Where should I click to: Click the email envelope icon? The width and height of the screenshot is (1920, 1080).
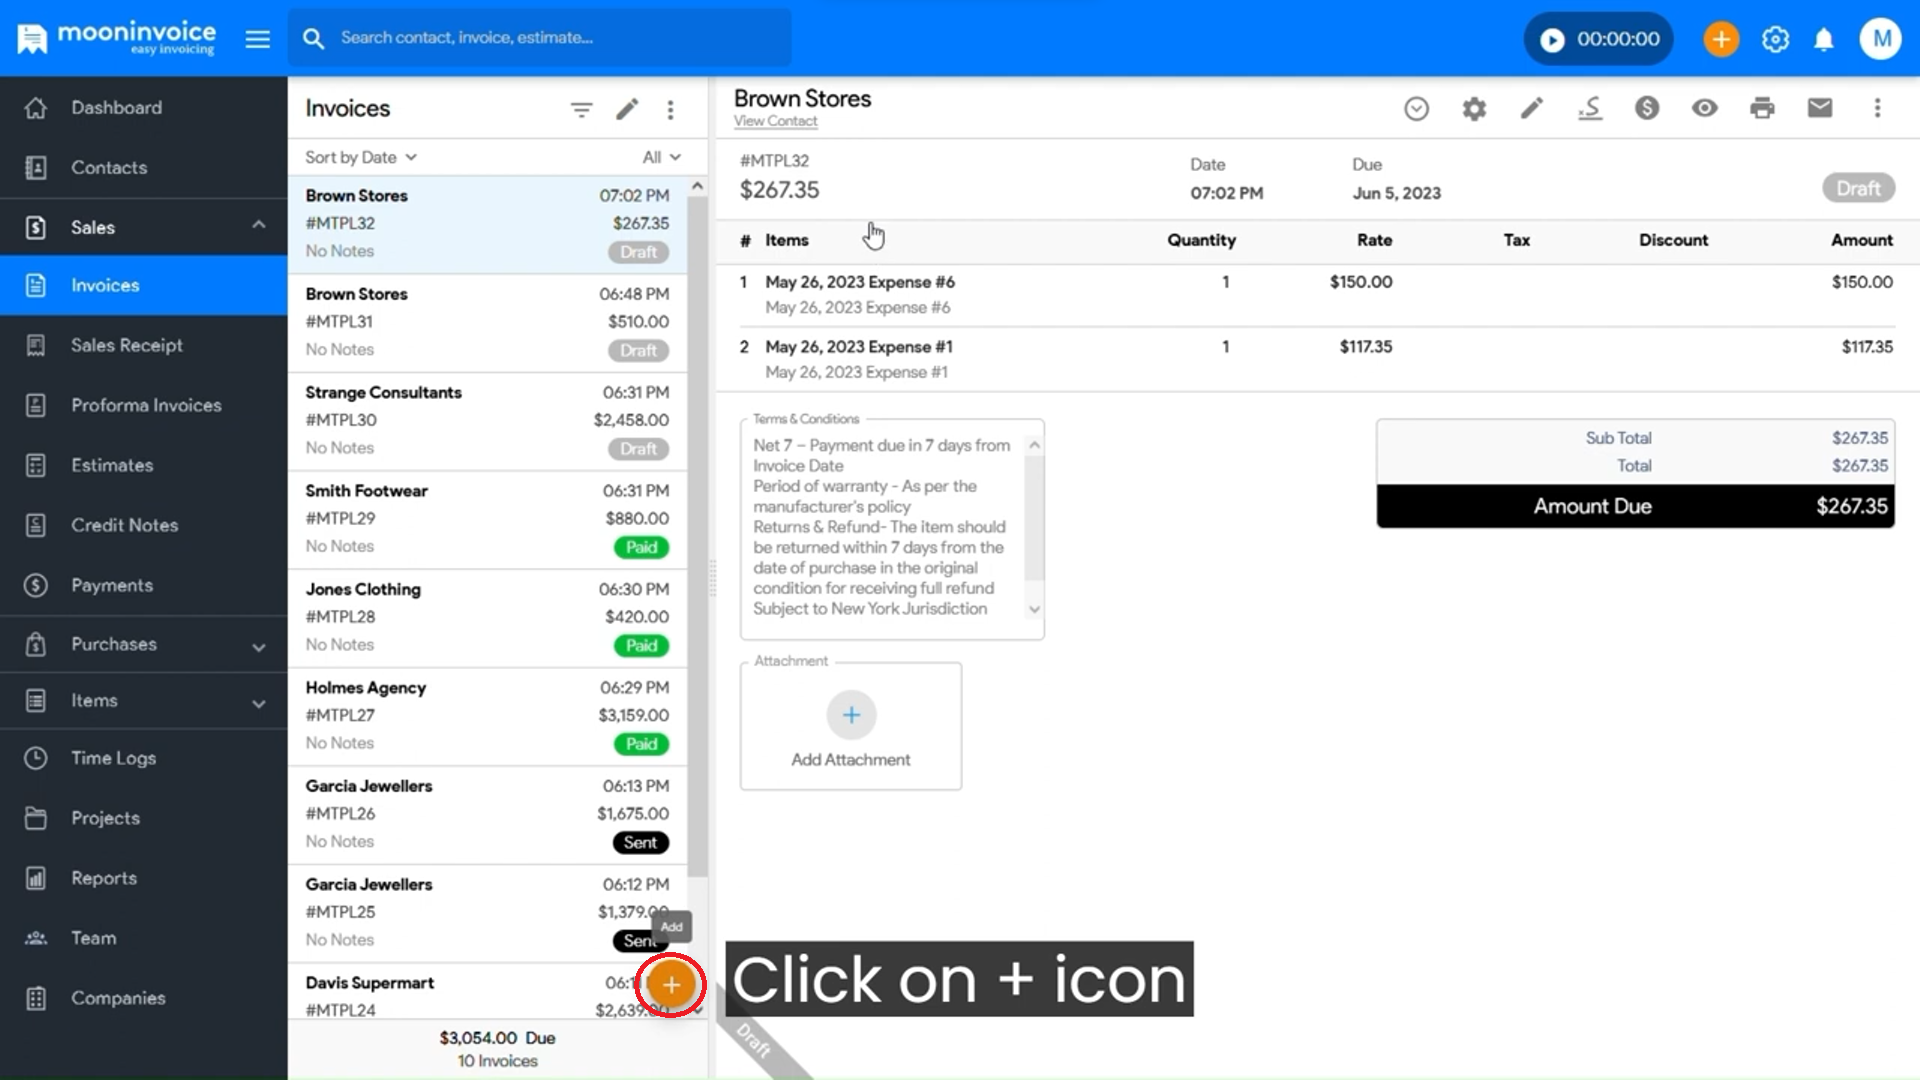click(x=1820, y=108)
